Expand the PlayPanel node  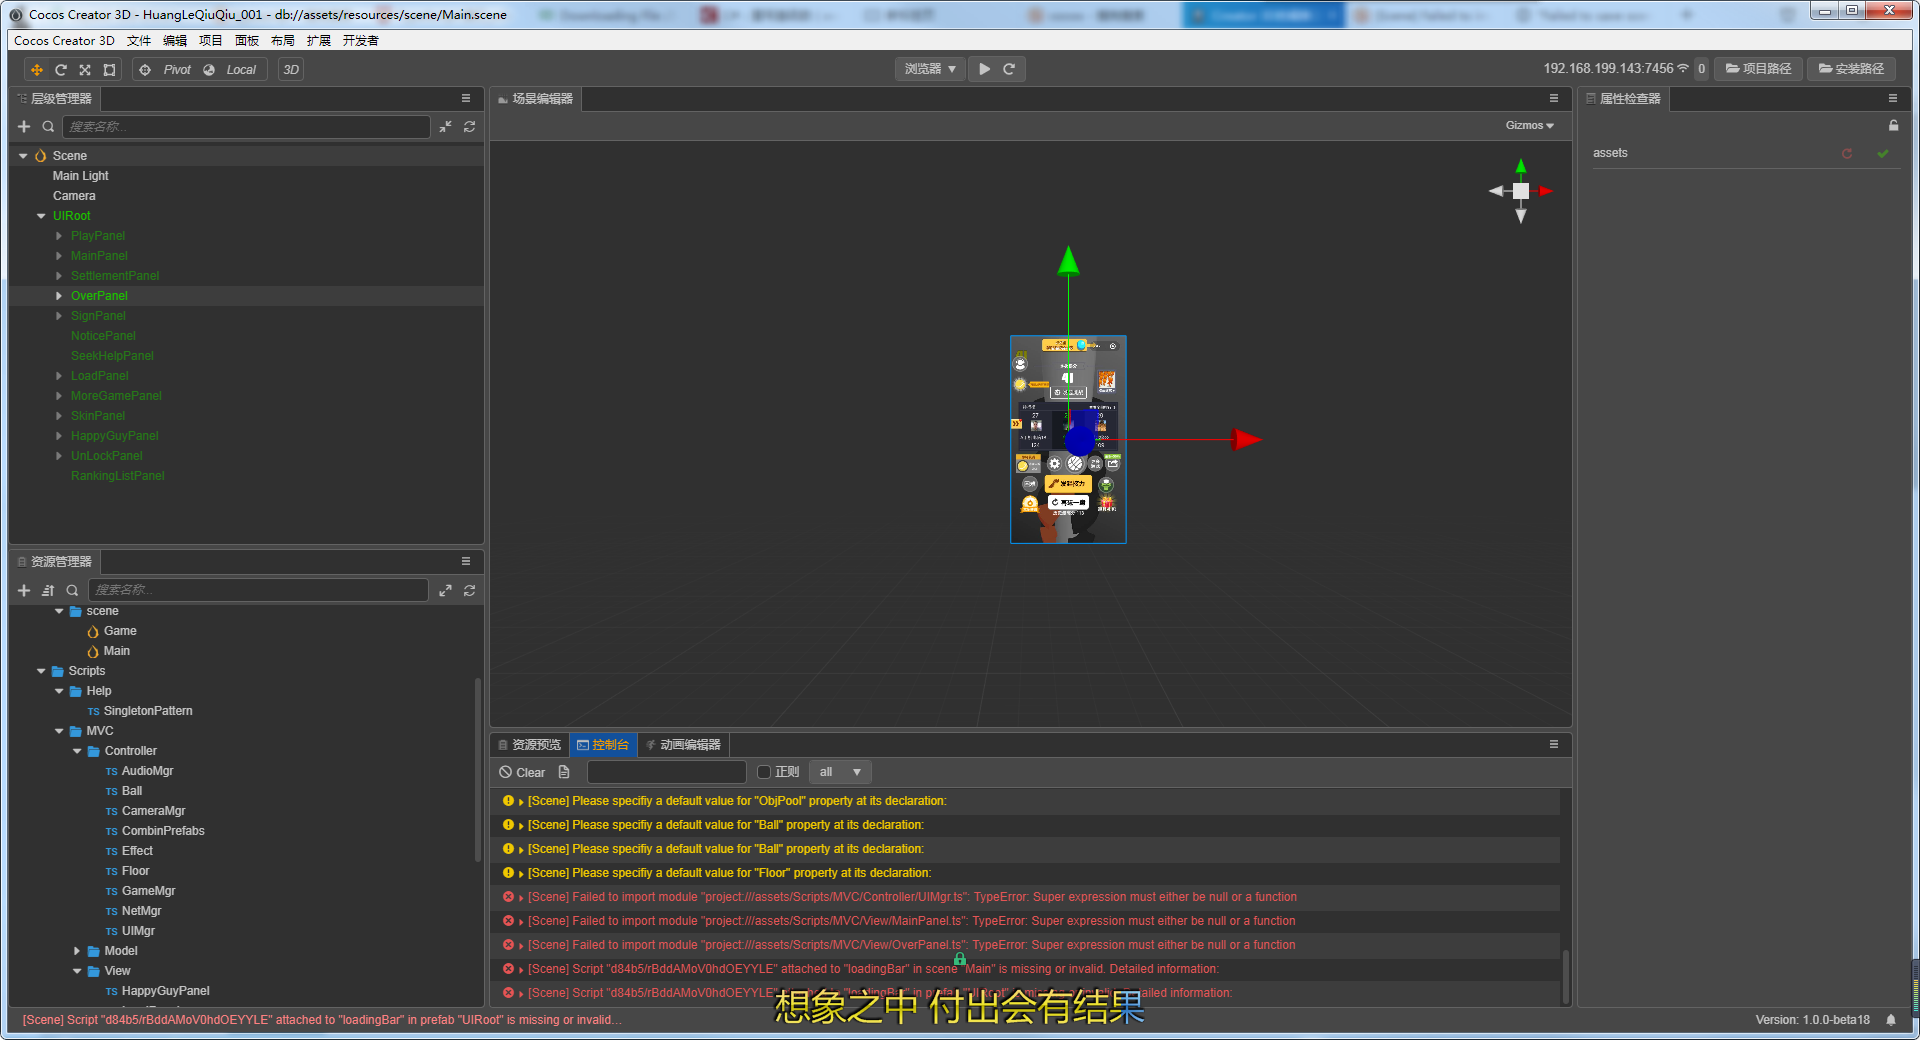pyautogui.click(x=59, y=236)
